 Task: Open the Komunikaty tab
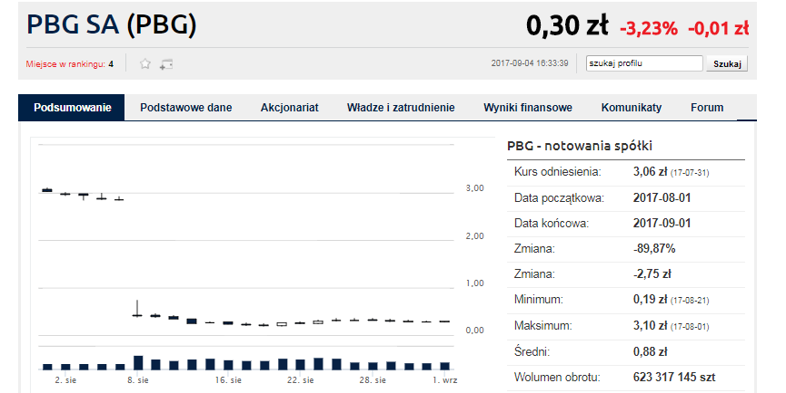(x=632, y=107)
